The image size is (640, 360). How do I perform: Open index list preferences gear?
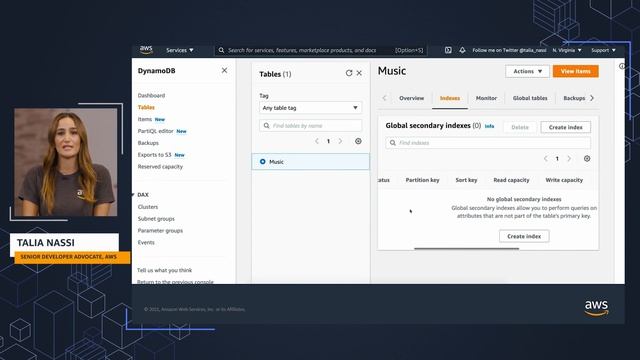(x=587, y=158)
